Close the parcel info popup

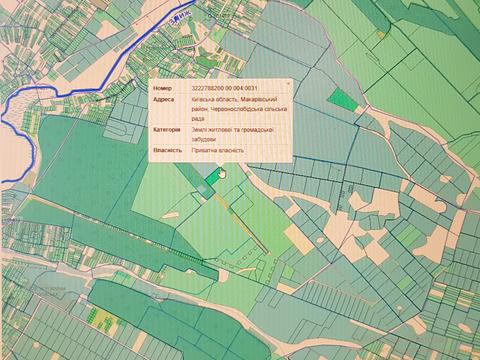tap(288, 84)
